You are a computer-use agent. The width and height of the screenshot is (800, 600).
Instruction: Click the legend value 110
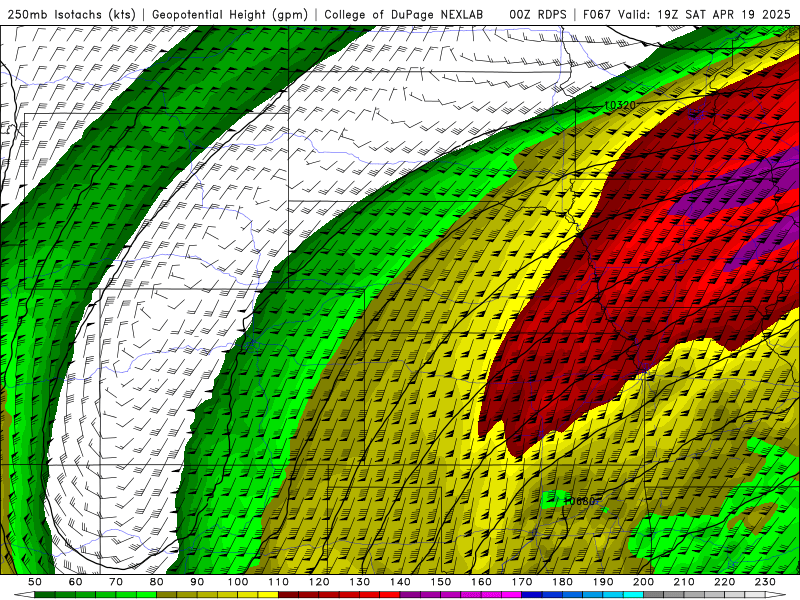pos(278,582)
